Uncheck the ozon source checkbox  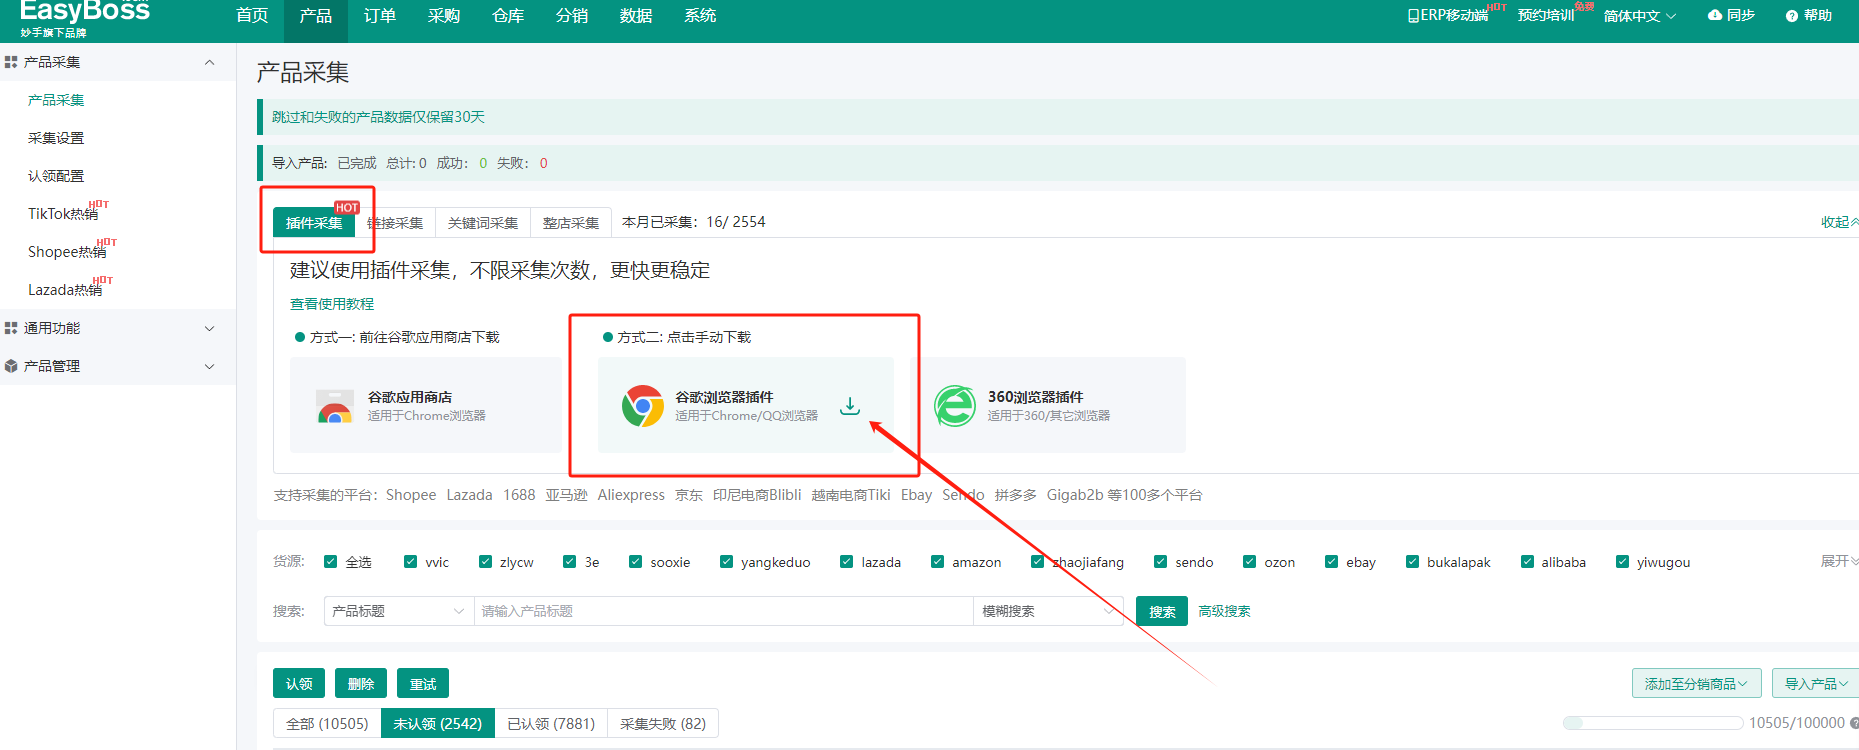[x=1249, y=562]
